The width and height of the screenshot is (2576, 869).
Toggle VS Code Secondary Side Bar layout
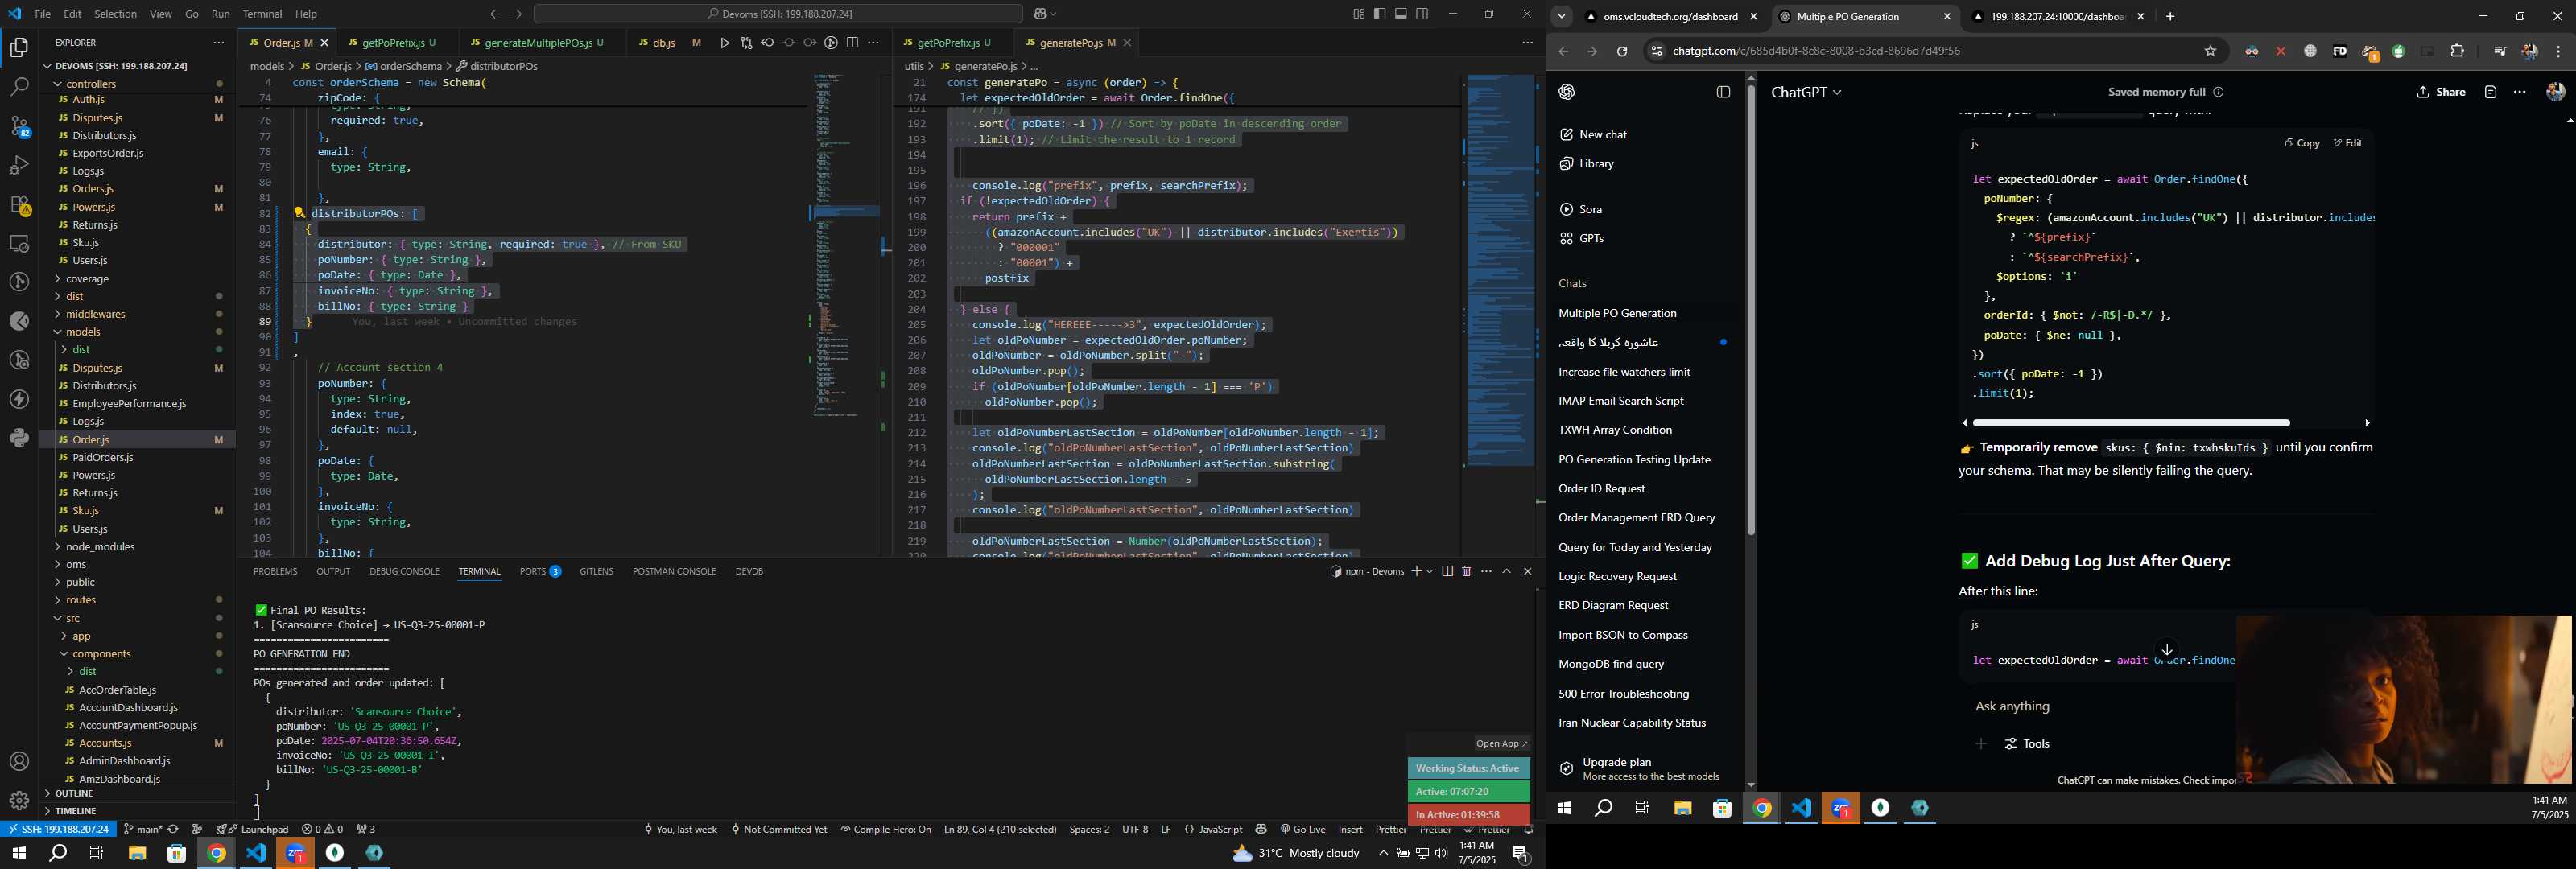[x=1422, y=14]
